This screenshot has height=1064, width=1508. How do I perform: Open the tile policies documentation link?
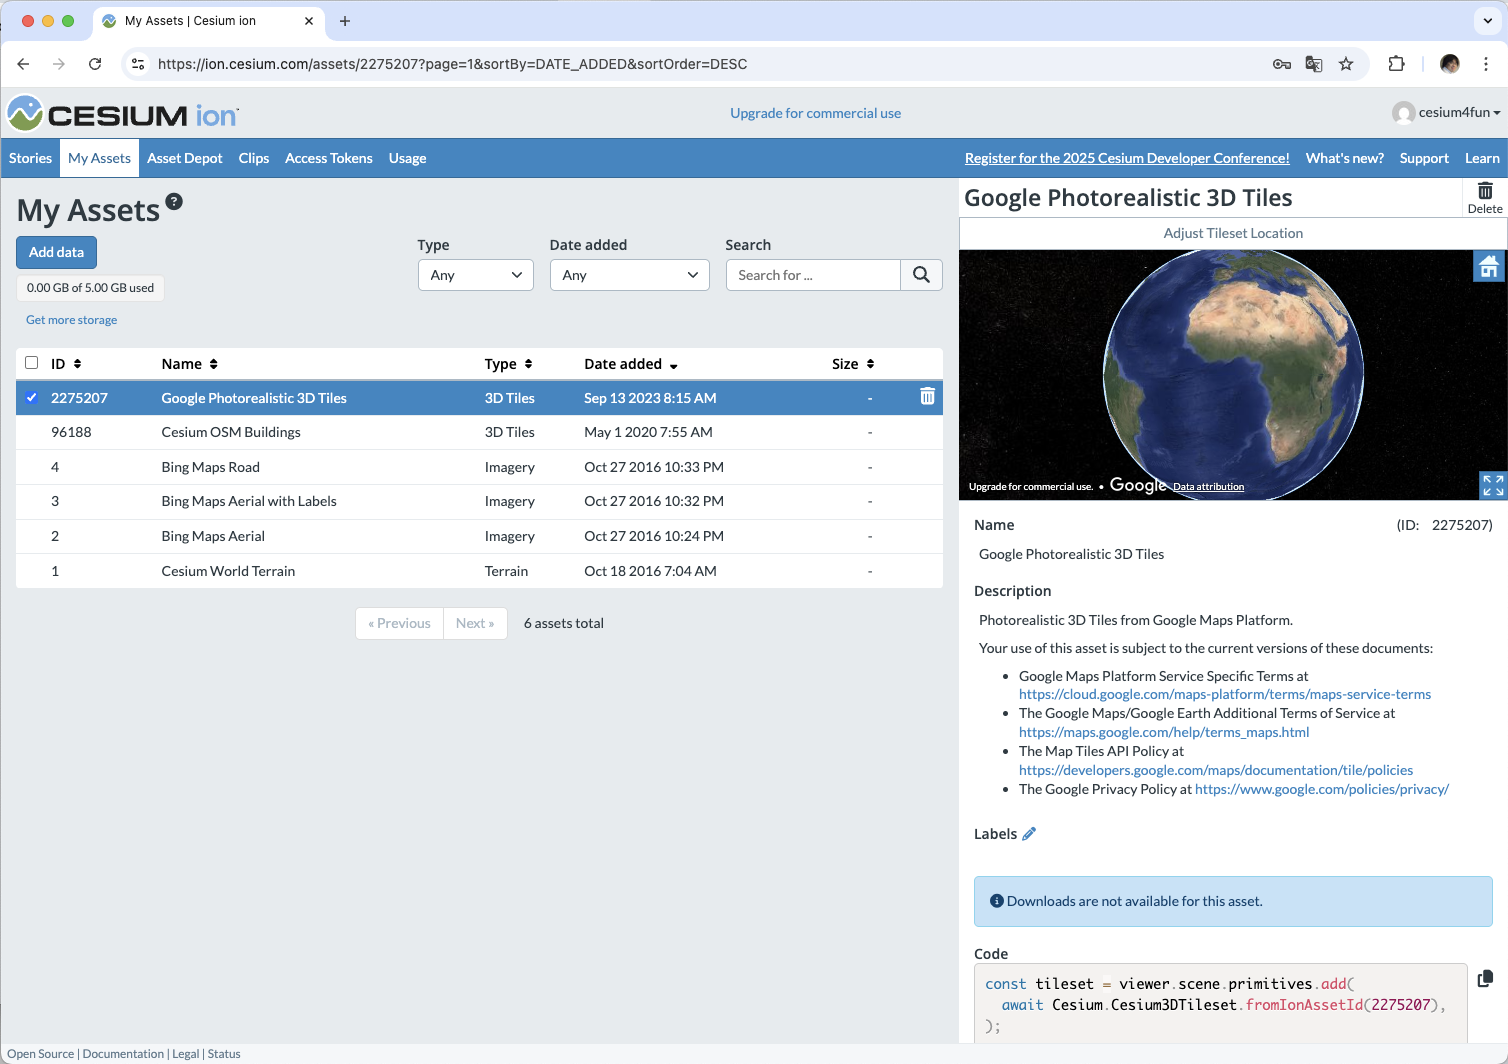(1216, 770)
